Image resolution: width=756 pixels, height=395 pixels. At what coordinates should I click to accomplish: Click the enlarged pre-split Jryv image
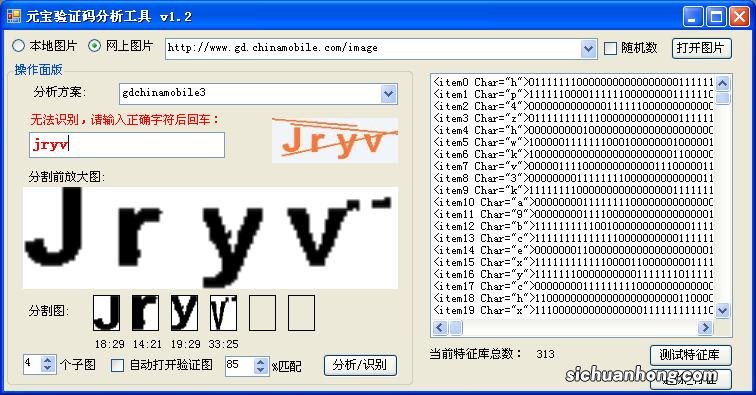[210, 238]
